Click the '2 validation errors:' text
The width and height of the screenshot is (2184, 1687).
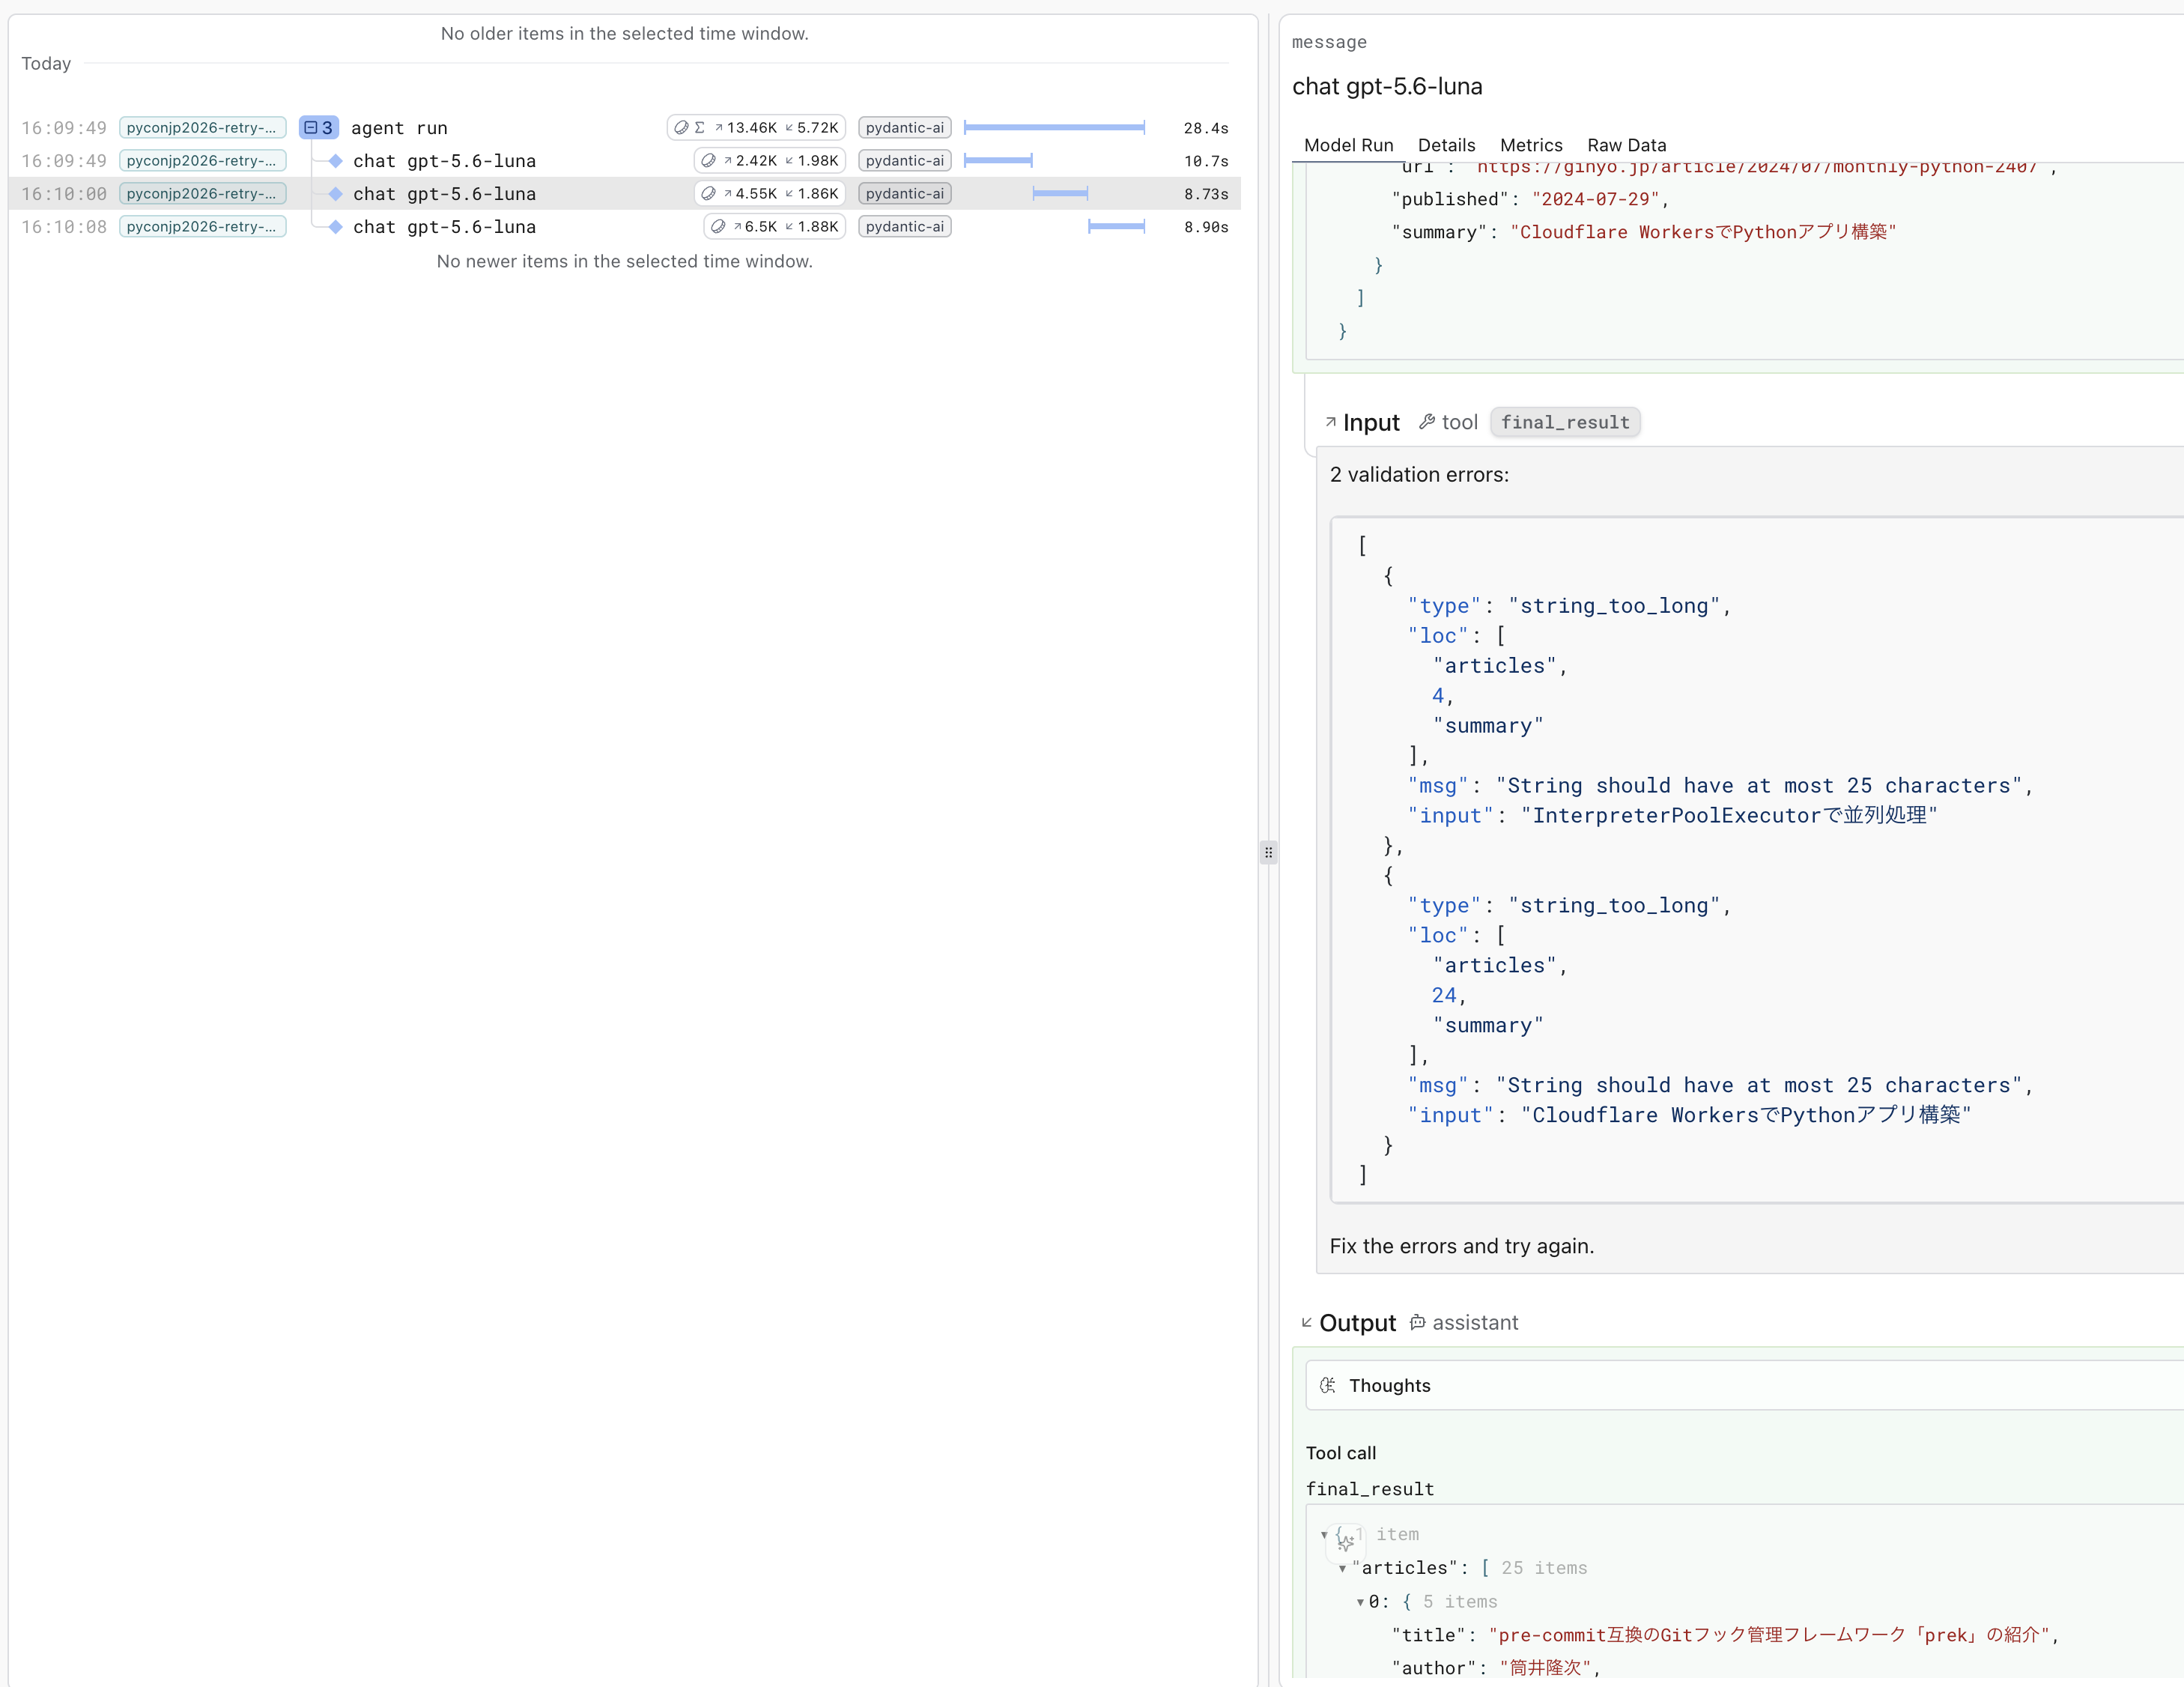tap(1419, 475)
